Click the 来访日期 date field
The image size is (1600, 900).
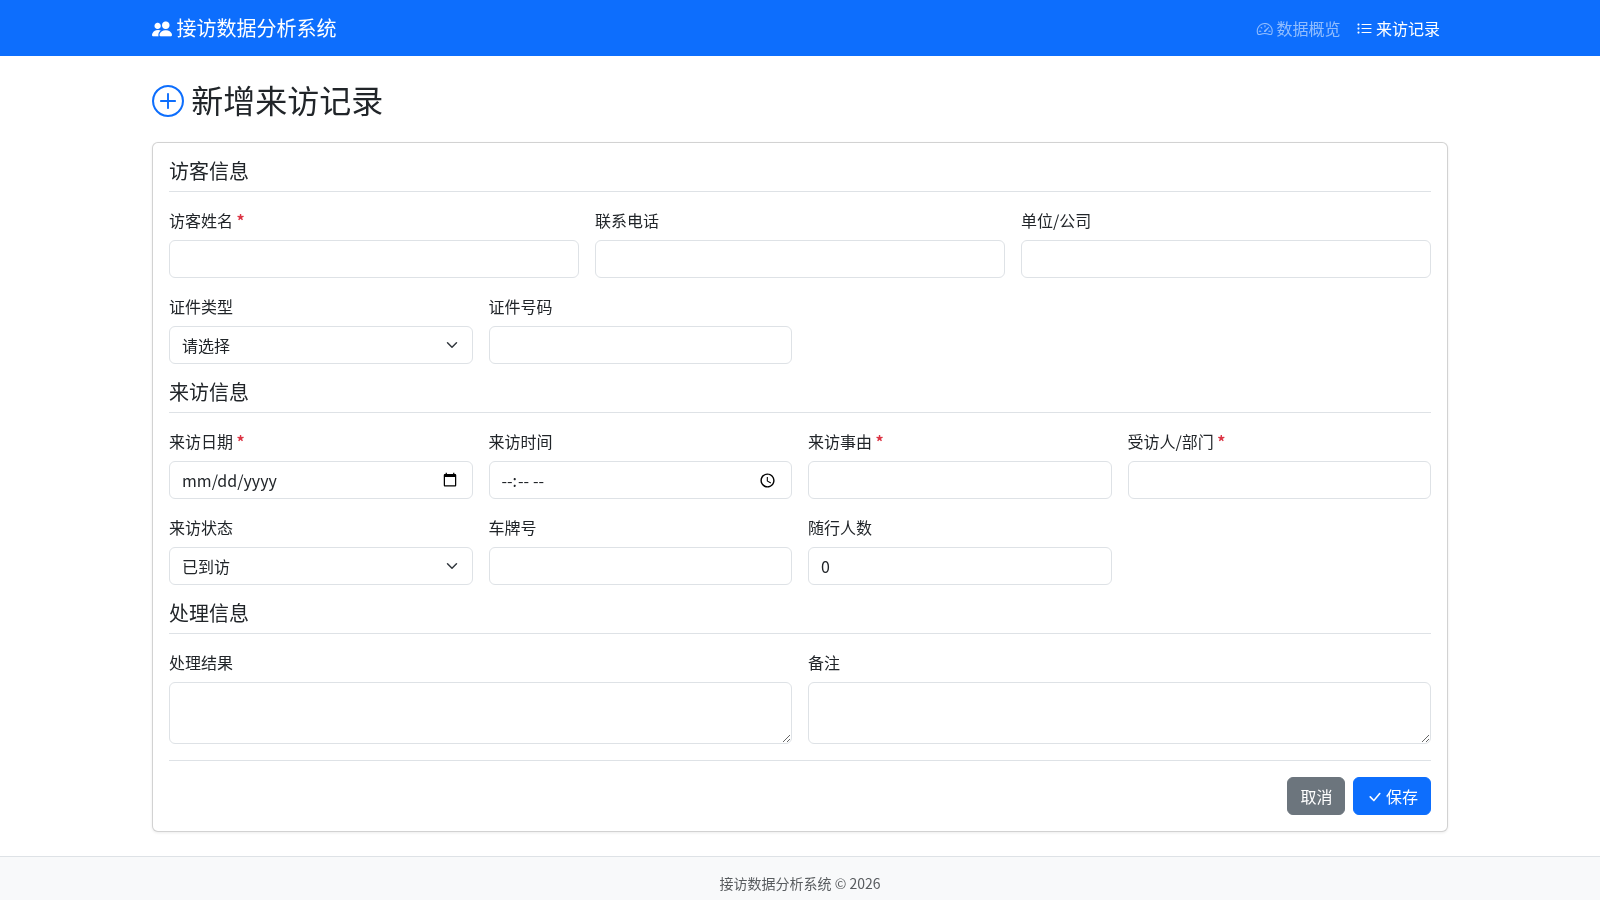321,480
